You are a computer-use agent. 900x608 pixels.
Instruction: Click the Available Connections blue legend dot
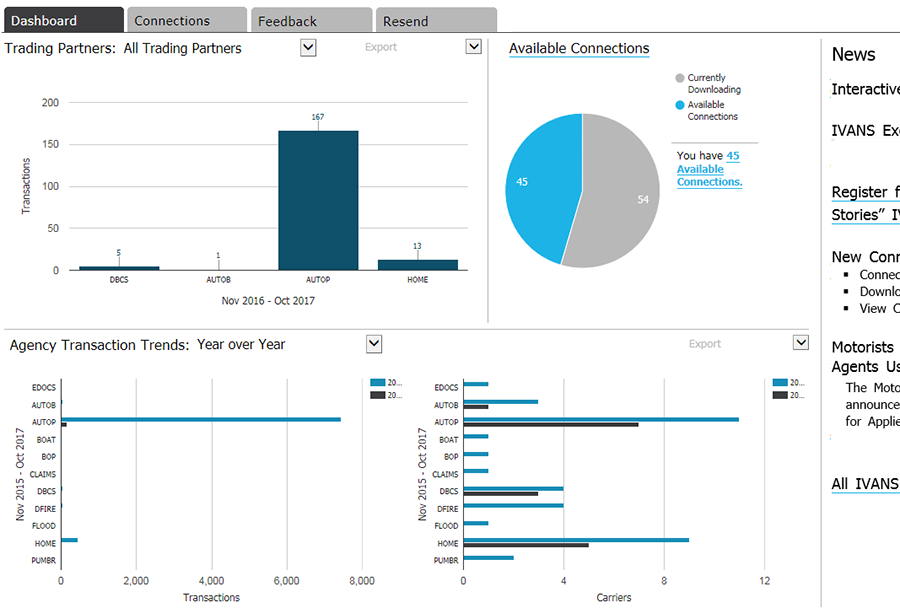click(x=681, y=105)
